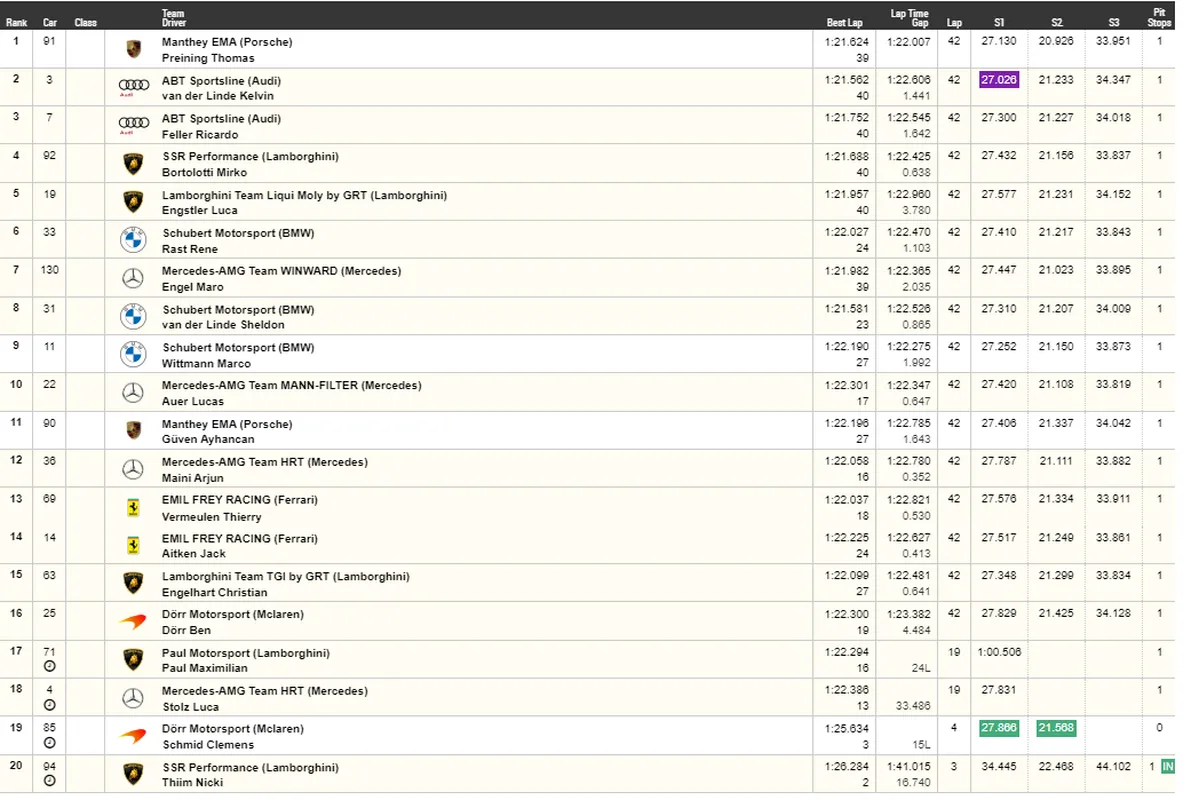This screenshot has width=1191, height=800.
Task: Select the Rank column header
Action: (16, 22)
